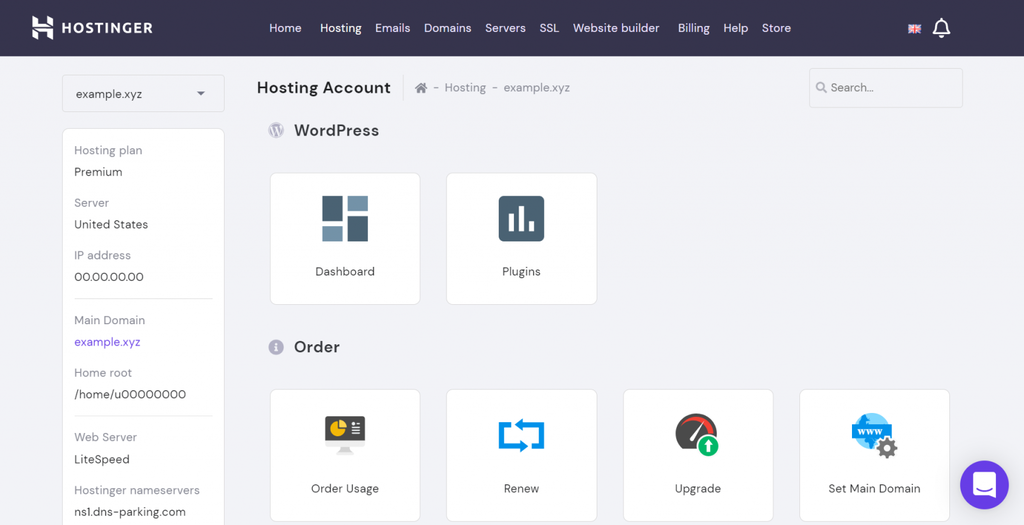
Task: Open the Order Usage tile
Action: [345, 455]
